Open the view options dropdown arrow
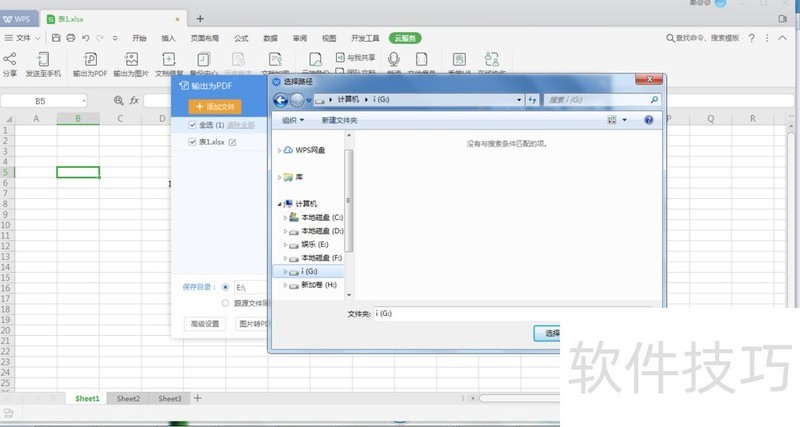Screen dimensions: 800x427 [x=624, y=120]
